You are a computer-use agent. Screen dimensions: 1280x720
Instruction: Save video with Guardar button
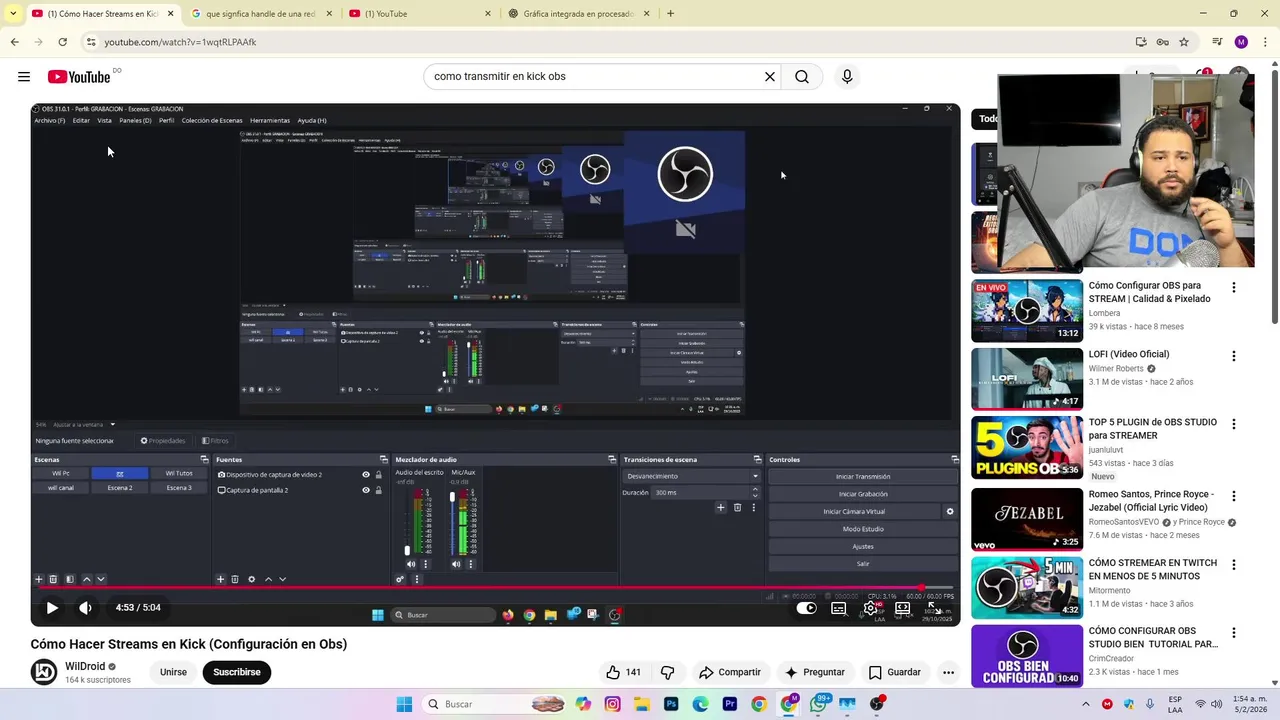coord(895,672)
